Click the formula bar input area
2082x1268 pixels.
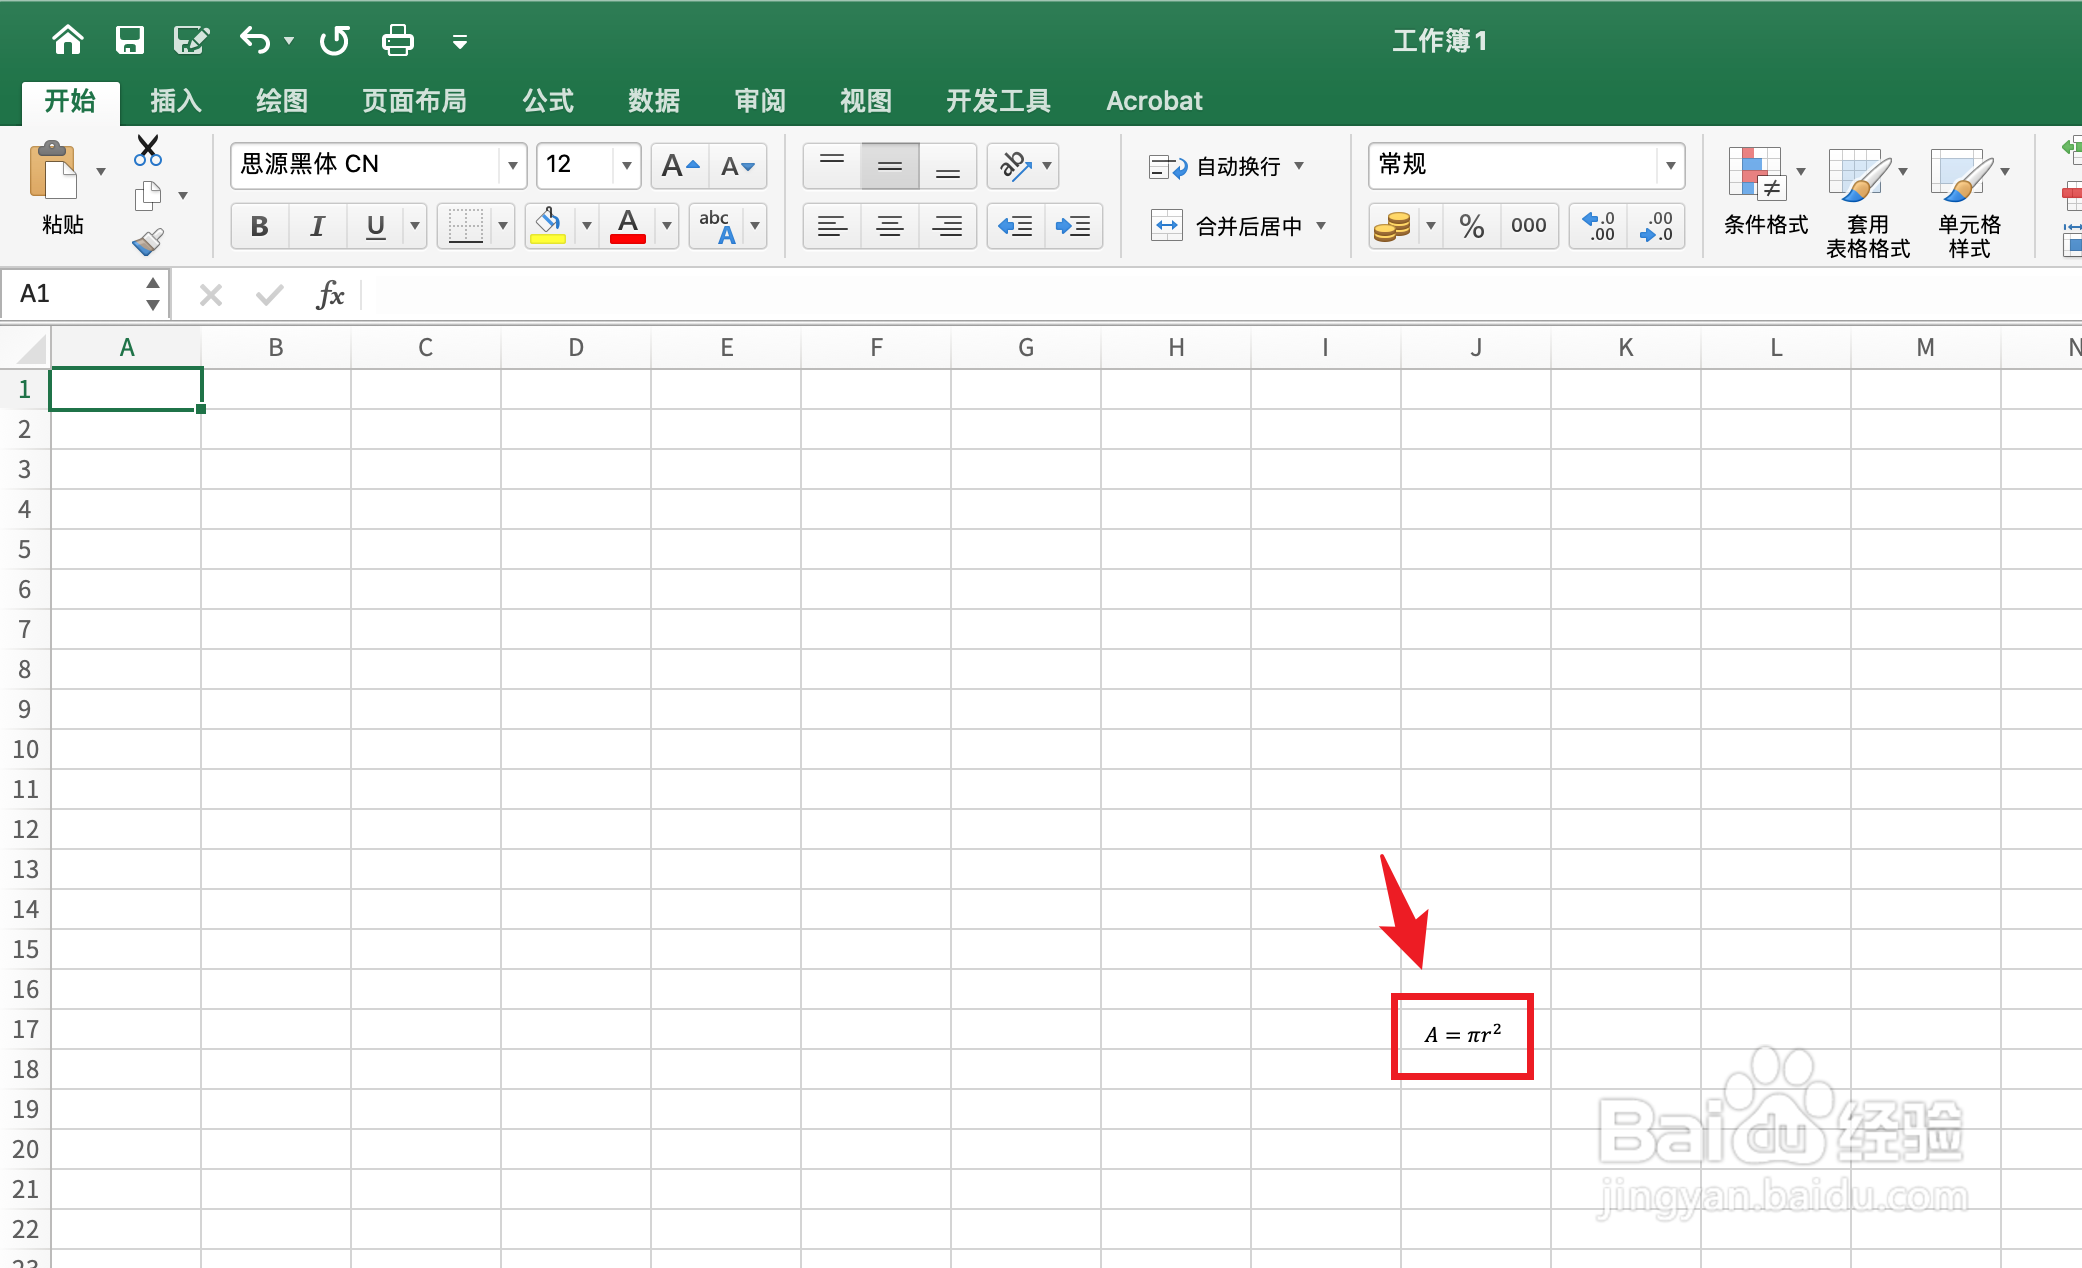[x=1220, y=294]
